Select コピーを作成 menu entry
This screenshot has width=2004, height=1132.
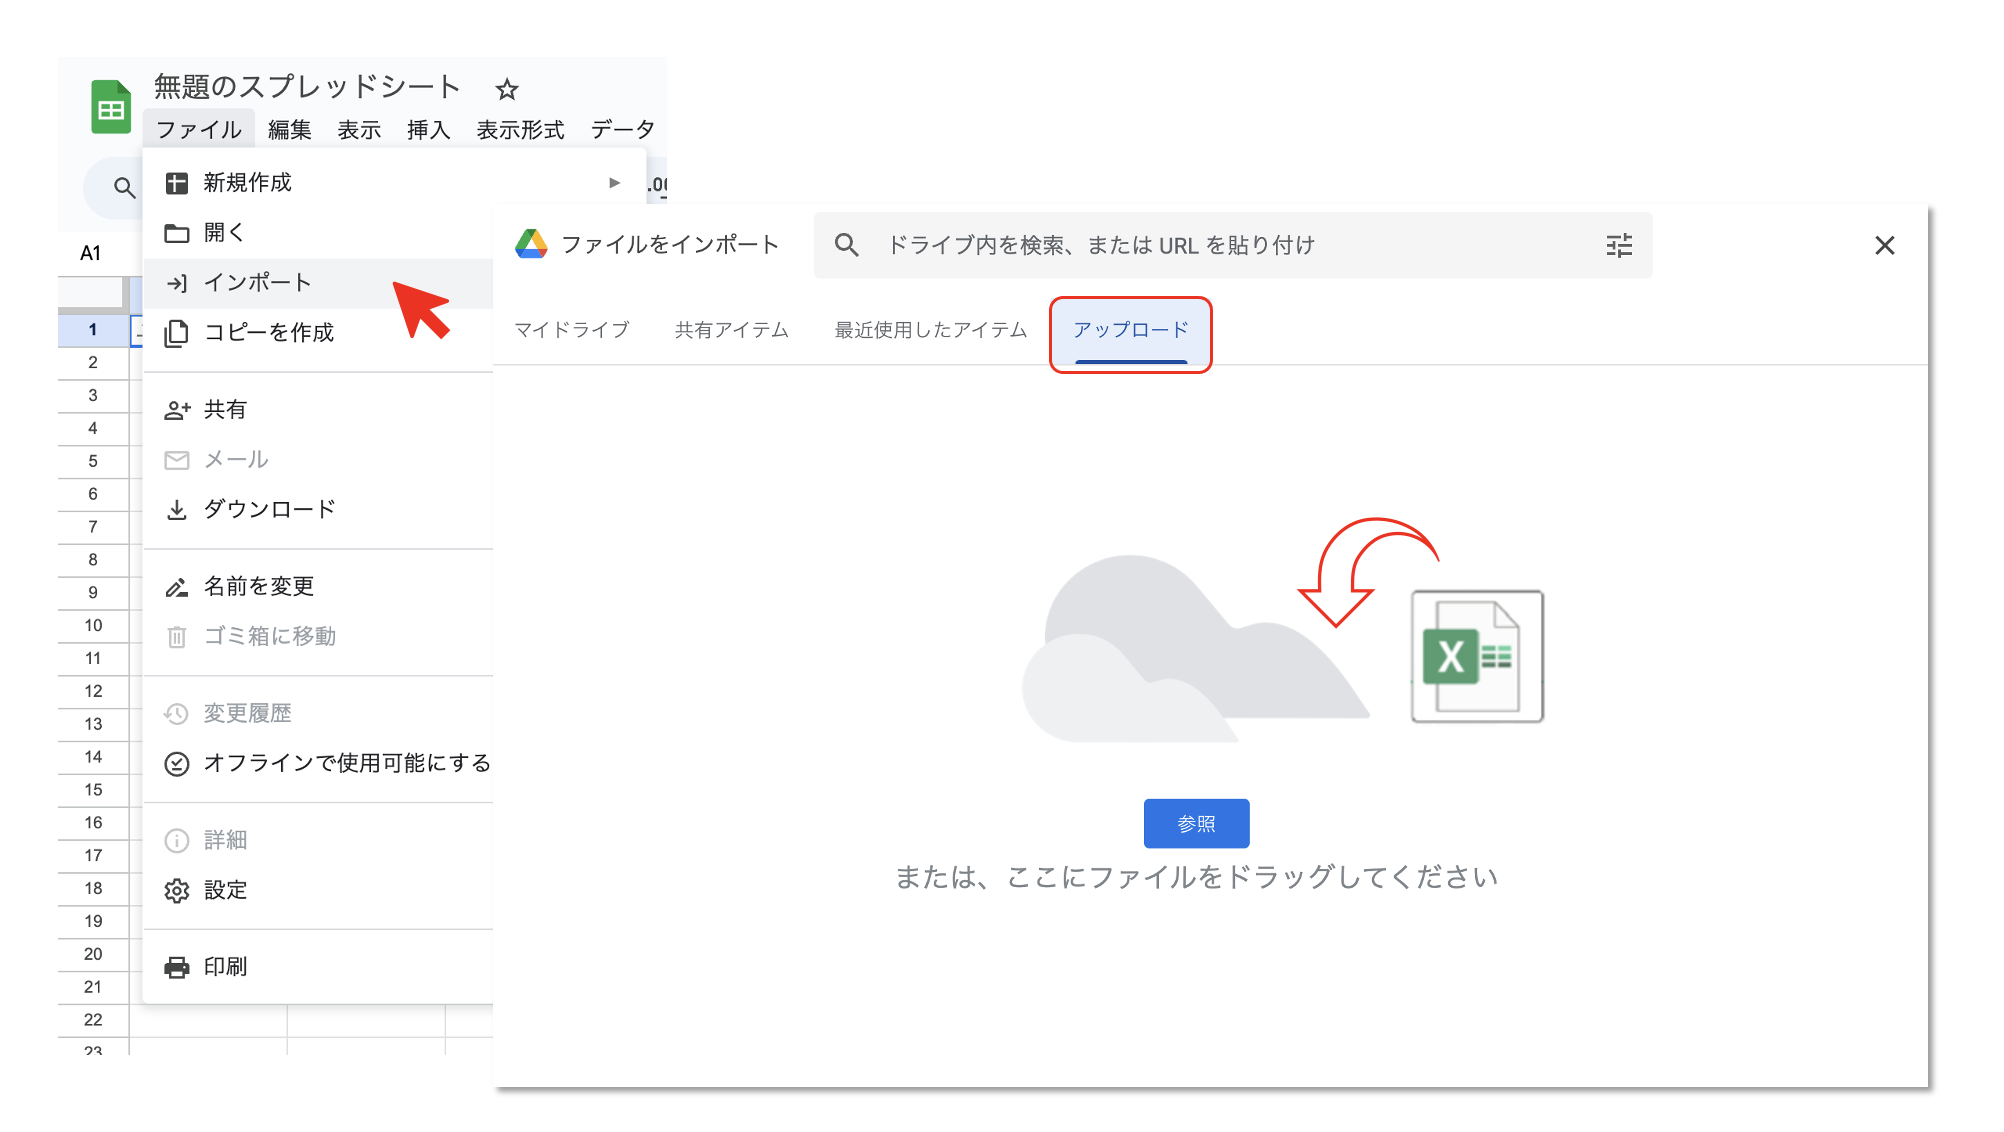[320, 333]
